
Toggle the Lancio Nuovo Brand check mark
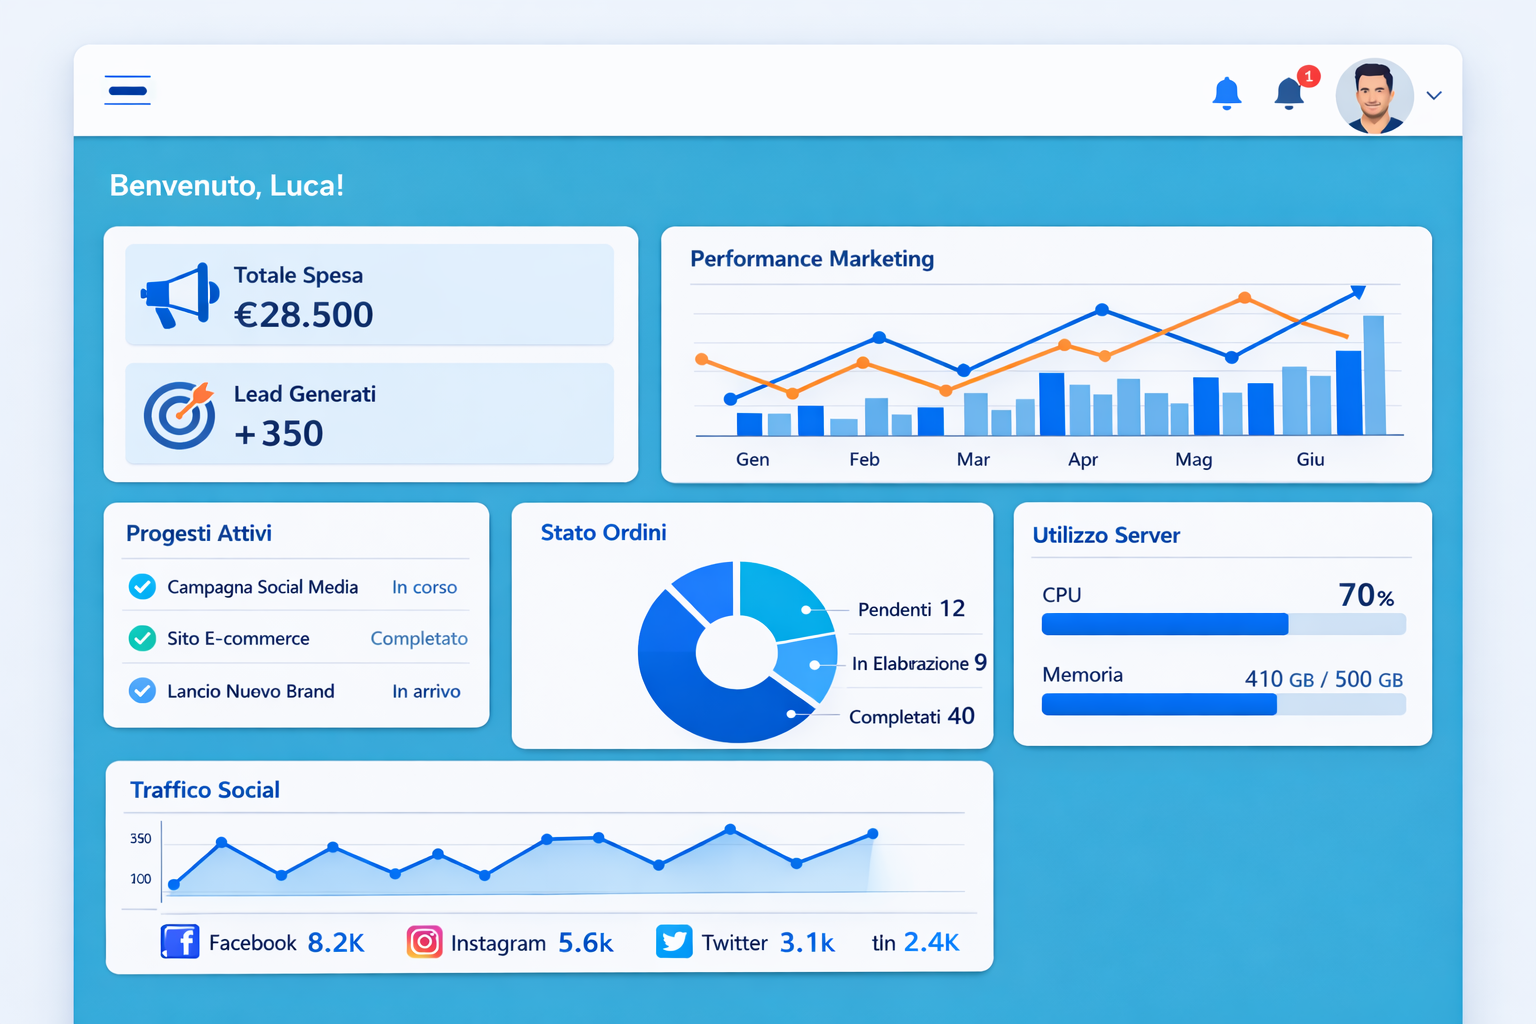(142, 690)
